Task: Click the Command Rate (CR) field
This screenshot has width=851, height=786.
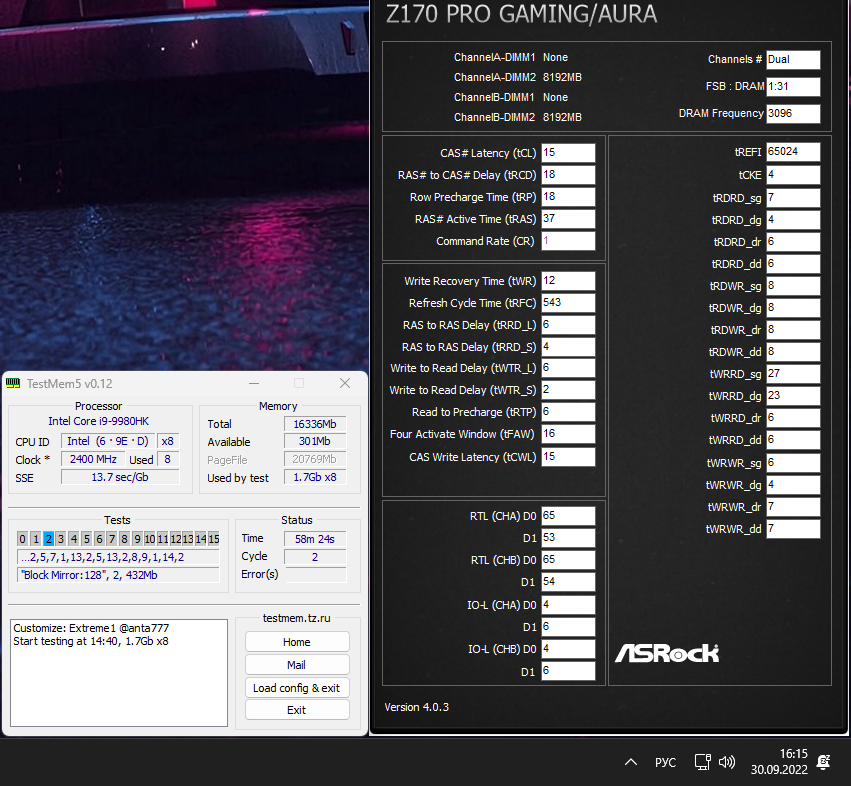Action: click(x=568, y=241)
